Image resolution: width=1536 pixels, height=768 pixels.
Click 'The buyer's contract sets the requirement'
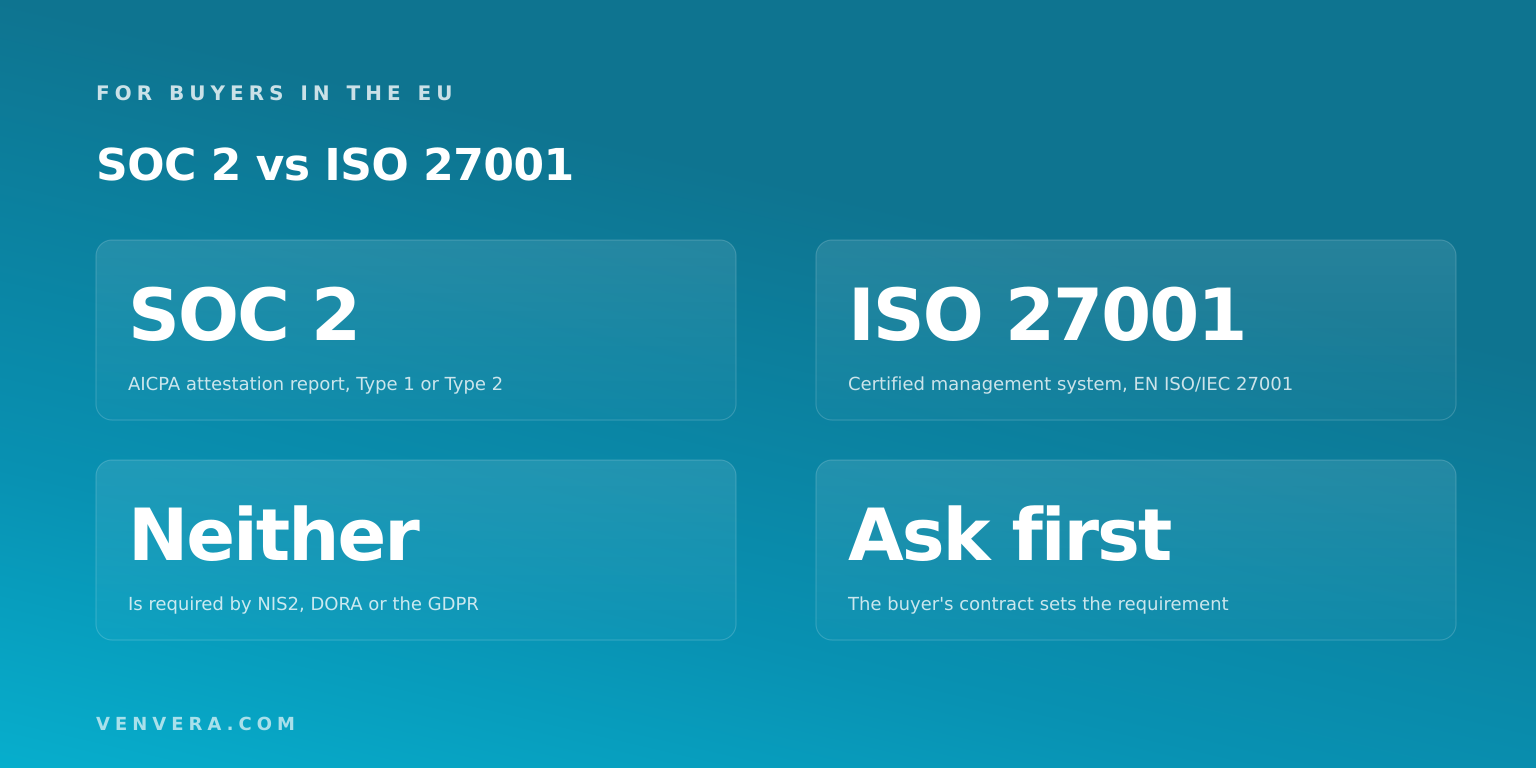[1038, 604]
